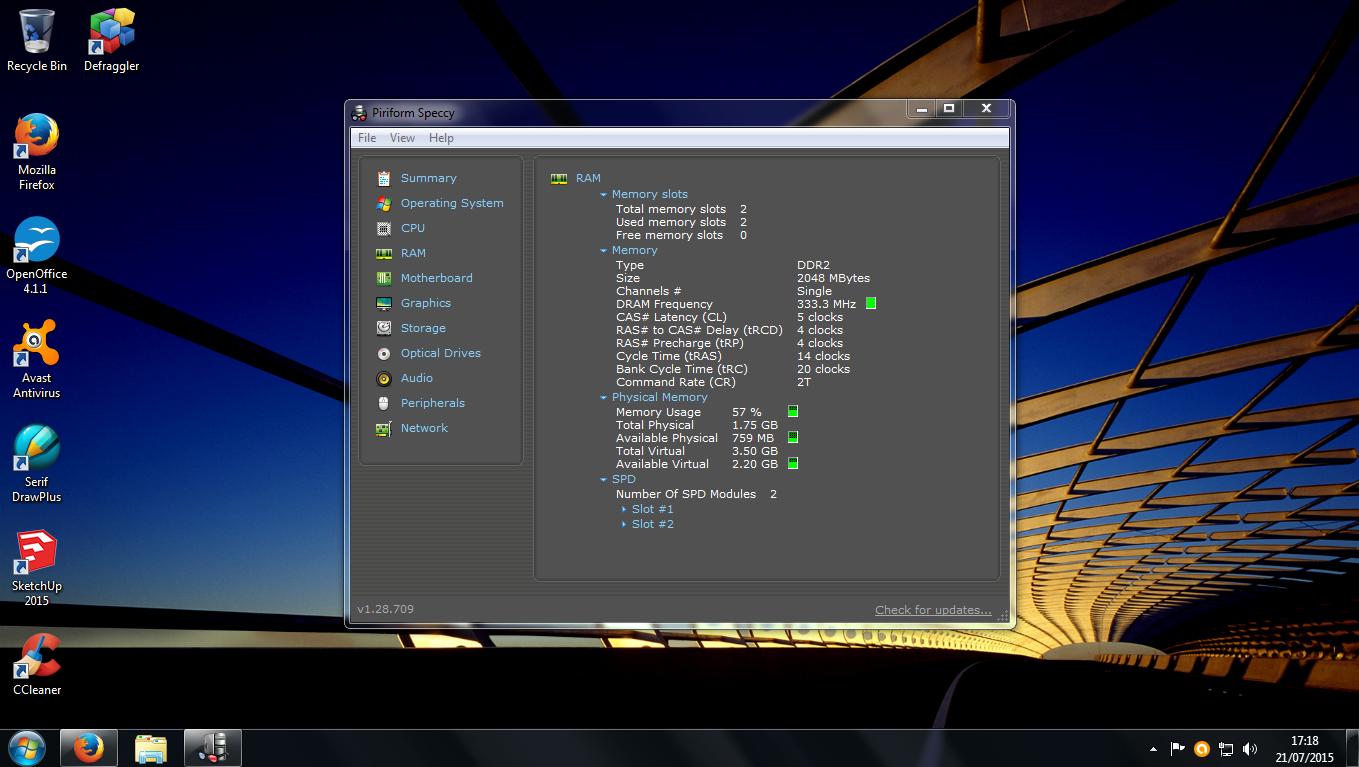Open Windows Explorer from the taskbar

[151, 748]
